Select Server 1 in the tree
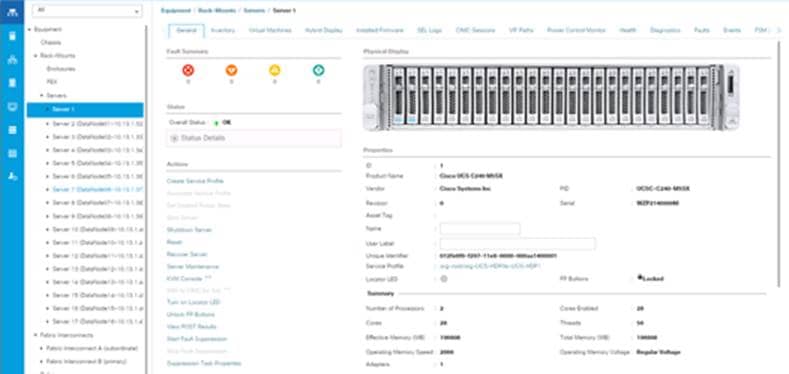 85,109
